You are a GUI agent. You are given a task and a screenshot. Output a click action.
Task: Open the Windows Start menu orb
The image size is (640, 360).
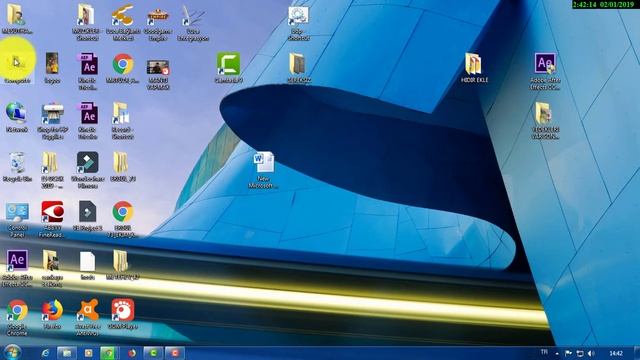coord(12,353)
